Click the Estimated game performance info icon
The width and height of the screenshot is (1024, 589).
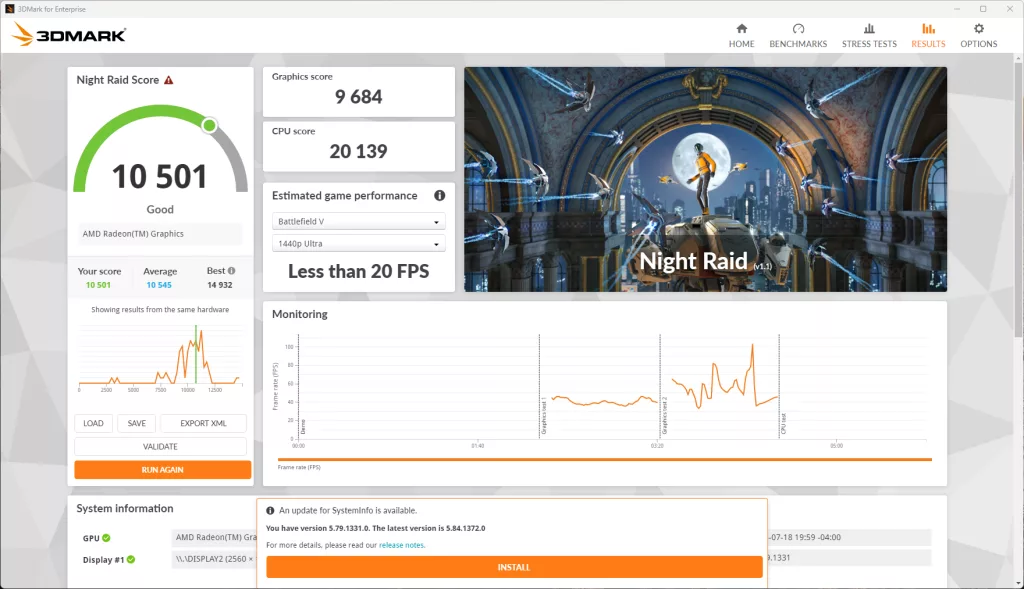[440, 195]
